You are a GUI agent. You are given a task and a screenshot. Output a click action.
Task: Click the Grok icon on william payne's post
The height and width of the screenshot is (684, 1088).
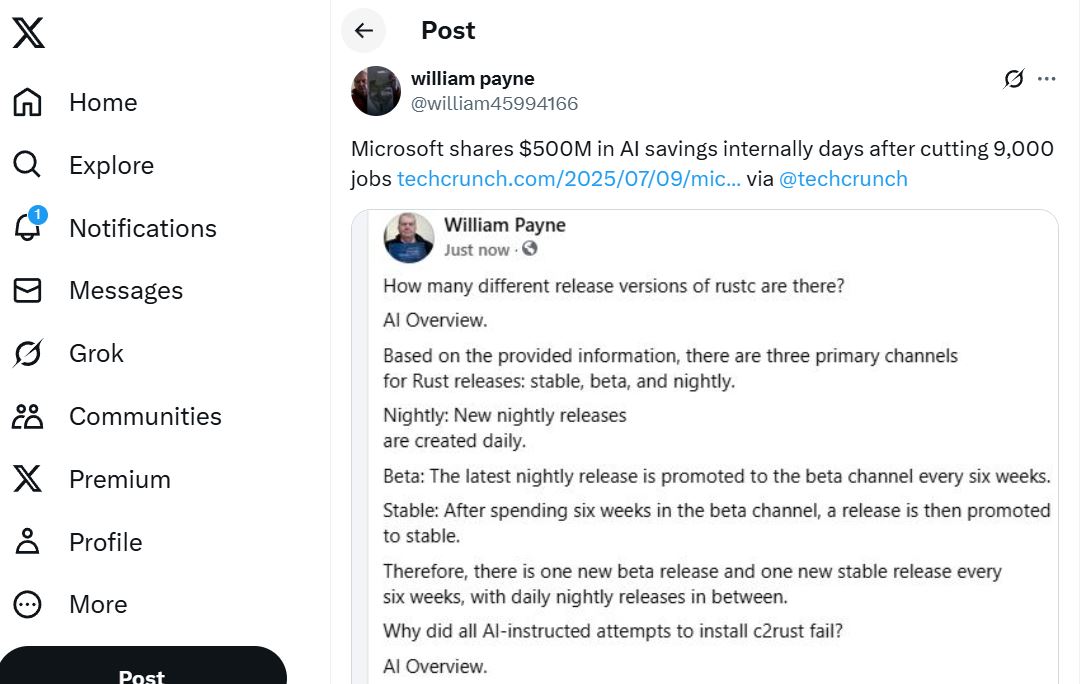pos(1014,79)
